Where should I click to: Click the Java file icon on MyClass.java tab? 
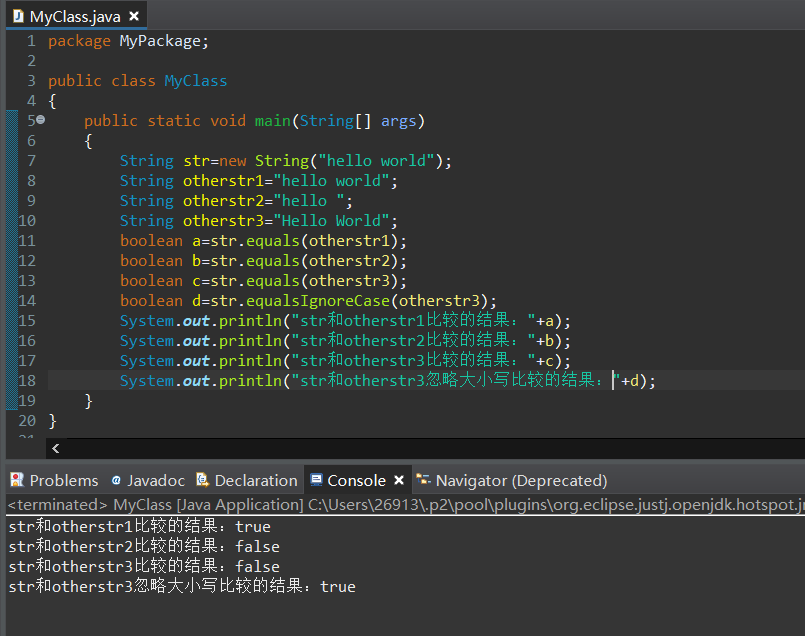tap(18, 16)
